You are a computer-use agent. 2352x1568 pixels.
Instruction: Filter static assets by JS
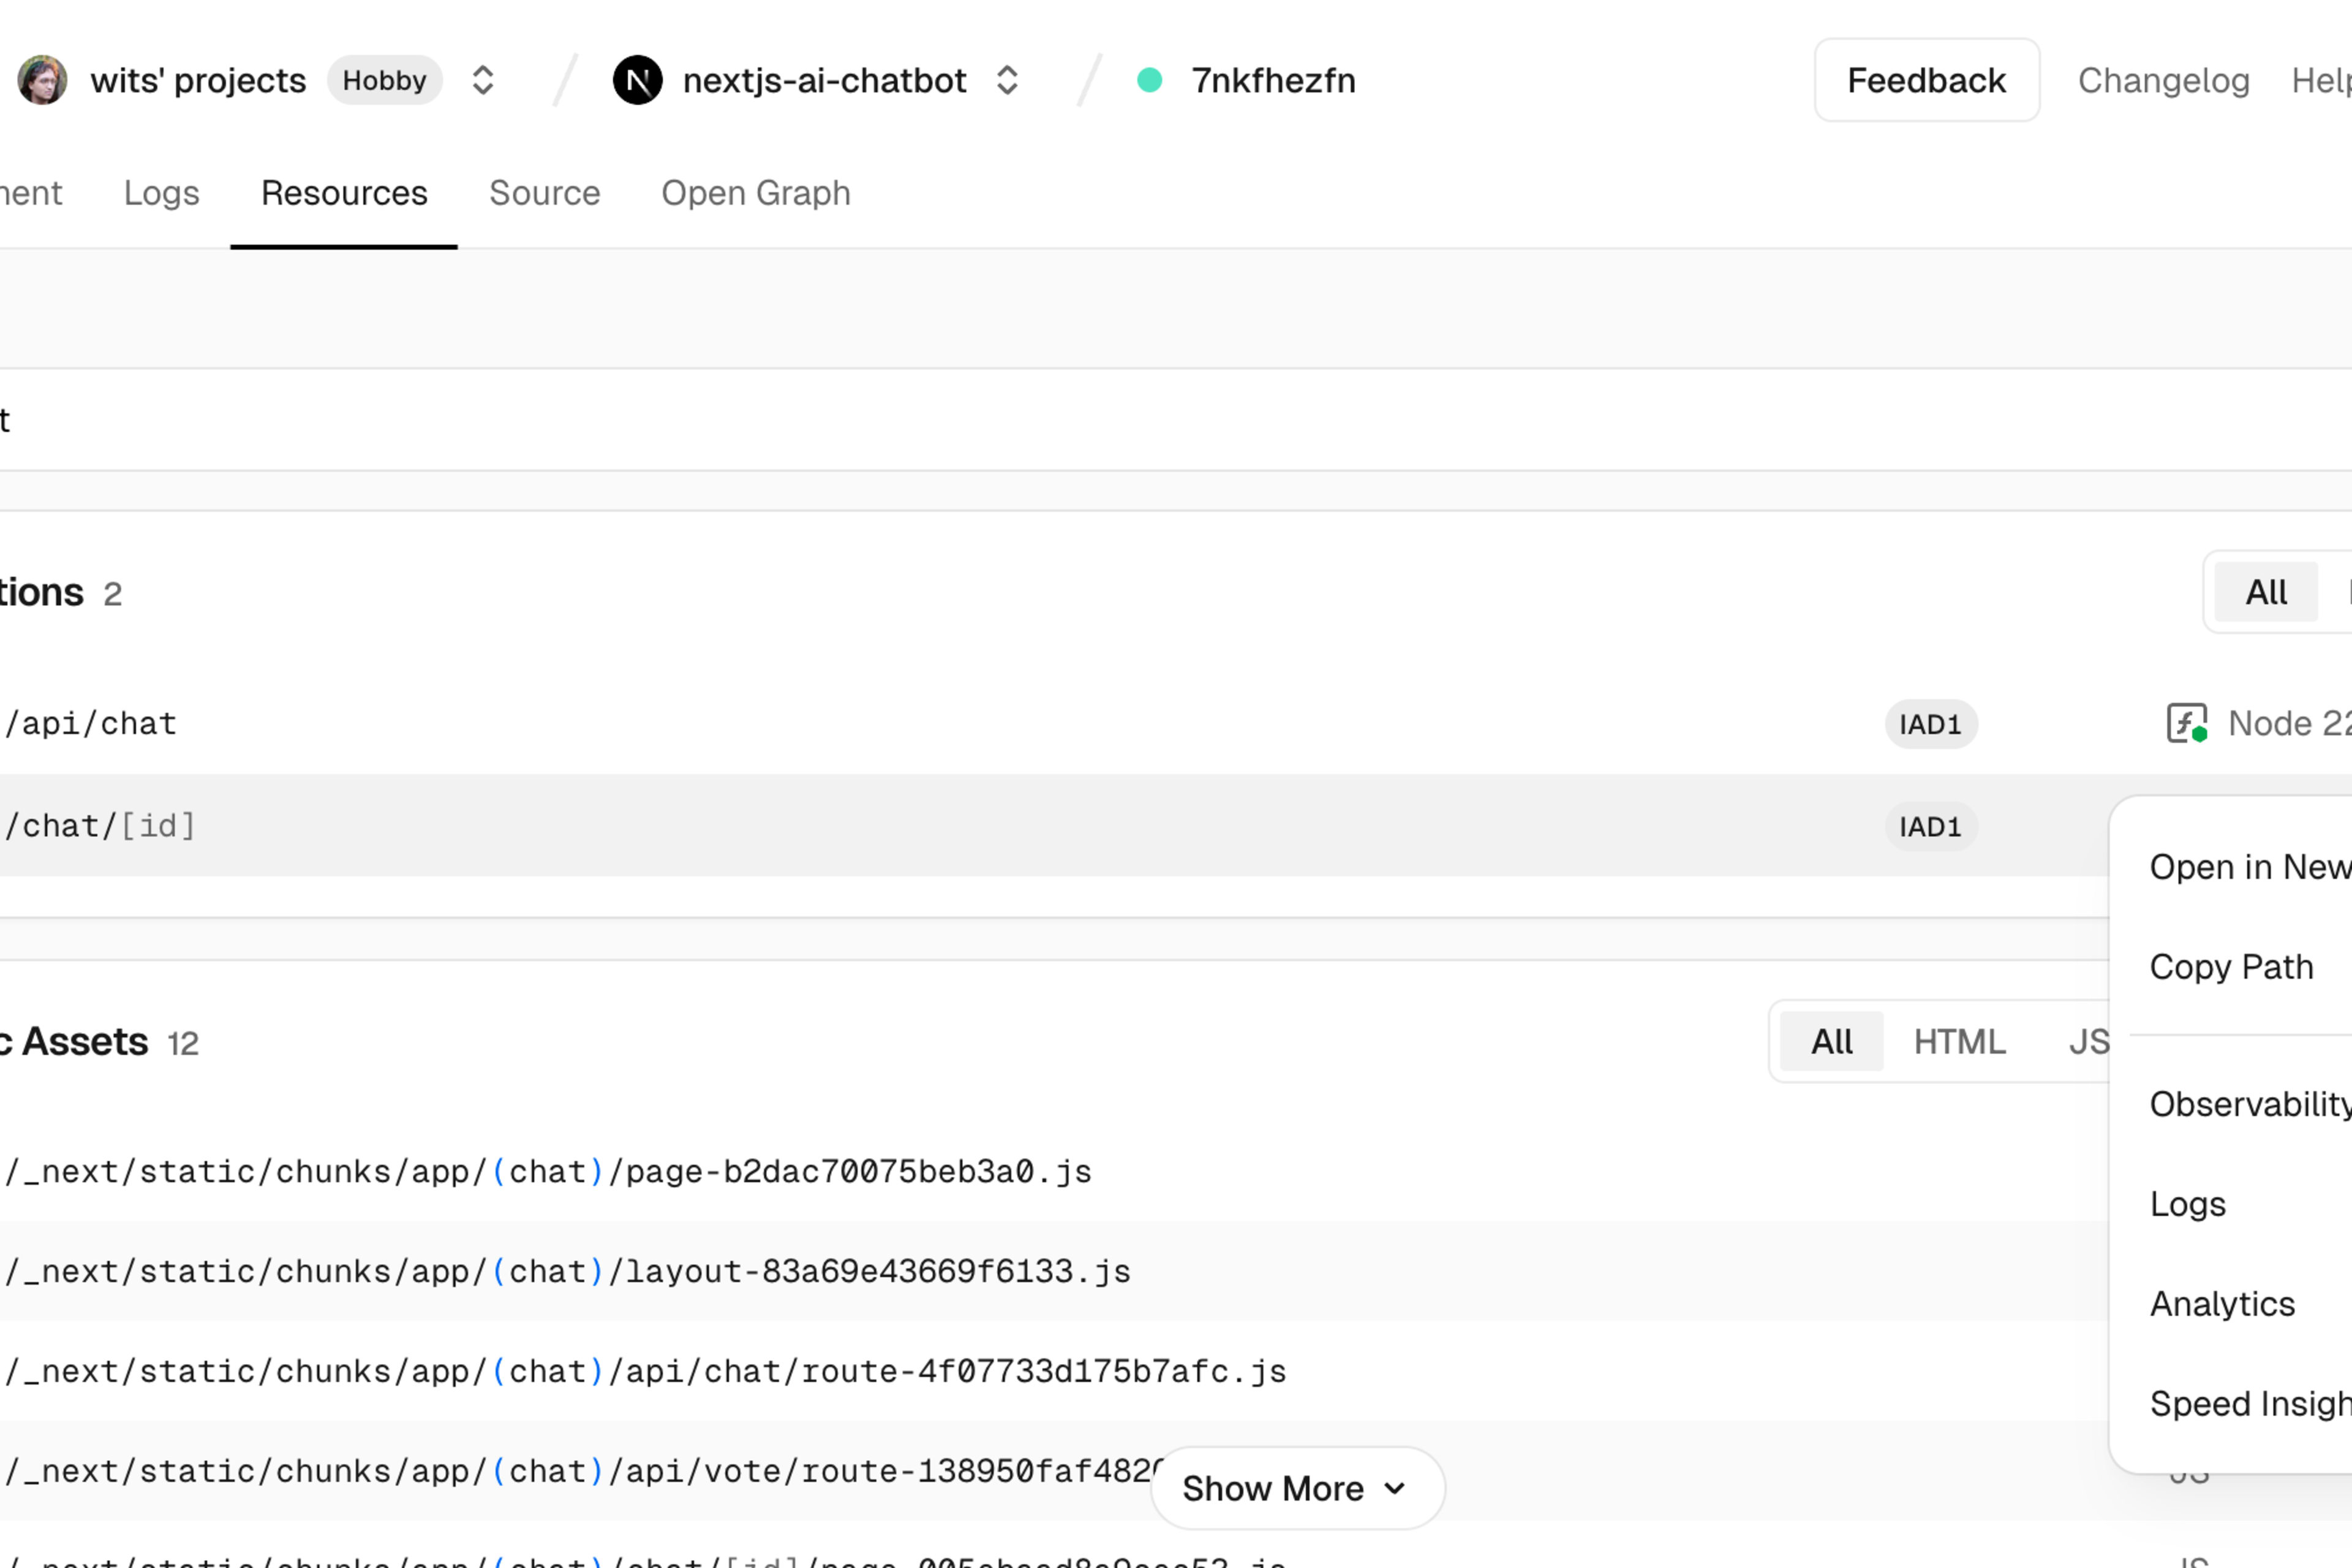click(2089, 1041)
